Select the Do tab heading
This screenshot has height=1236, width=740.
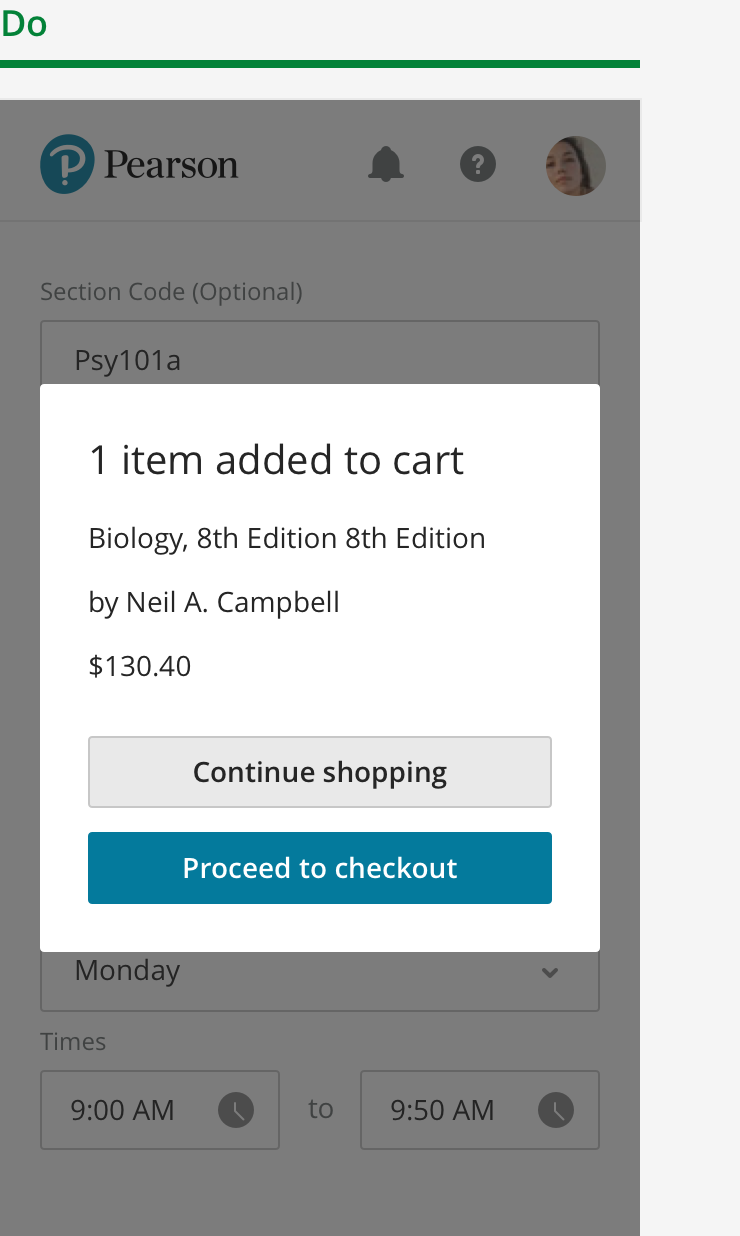pos(24,24)
